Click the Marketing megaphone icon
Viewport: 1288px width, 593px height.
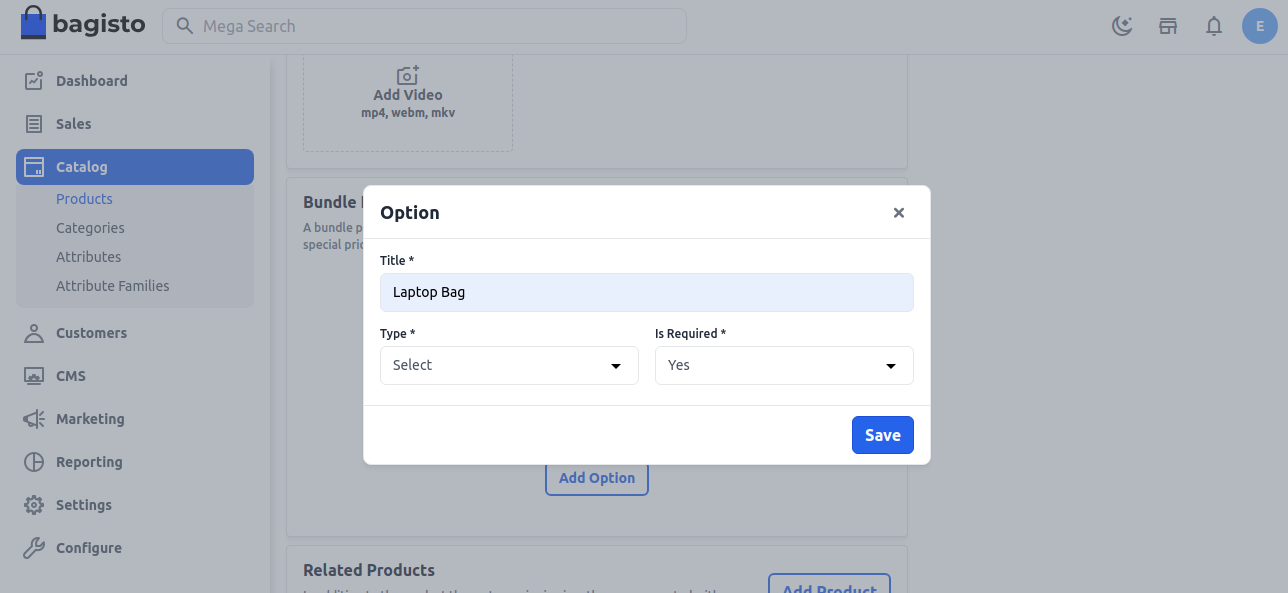34,419
